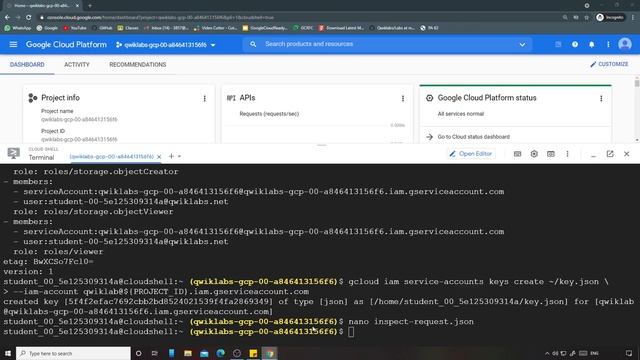This screenshot has width=640, height=360.
Task: Open File Explorer from the taskbar
Action: [188, 353]
